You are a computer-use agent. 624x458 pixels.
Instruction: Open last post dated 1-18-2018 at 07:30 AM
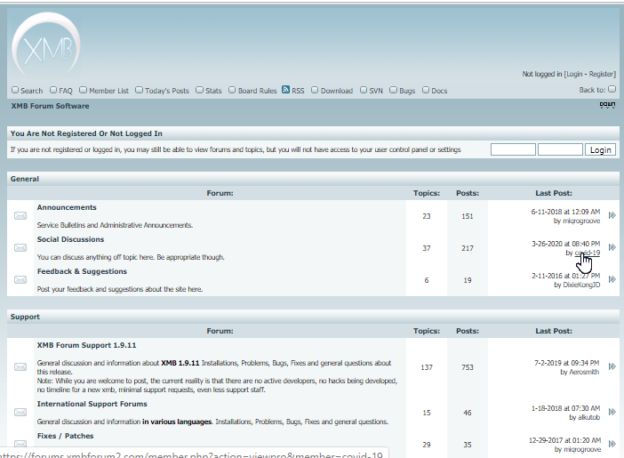[x=566, y=408]
